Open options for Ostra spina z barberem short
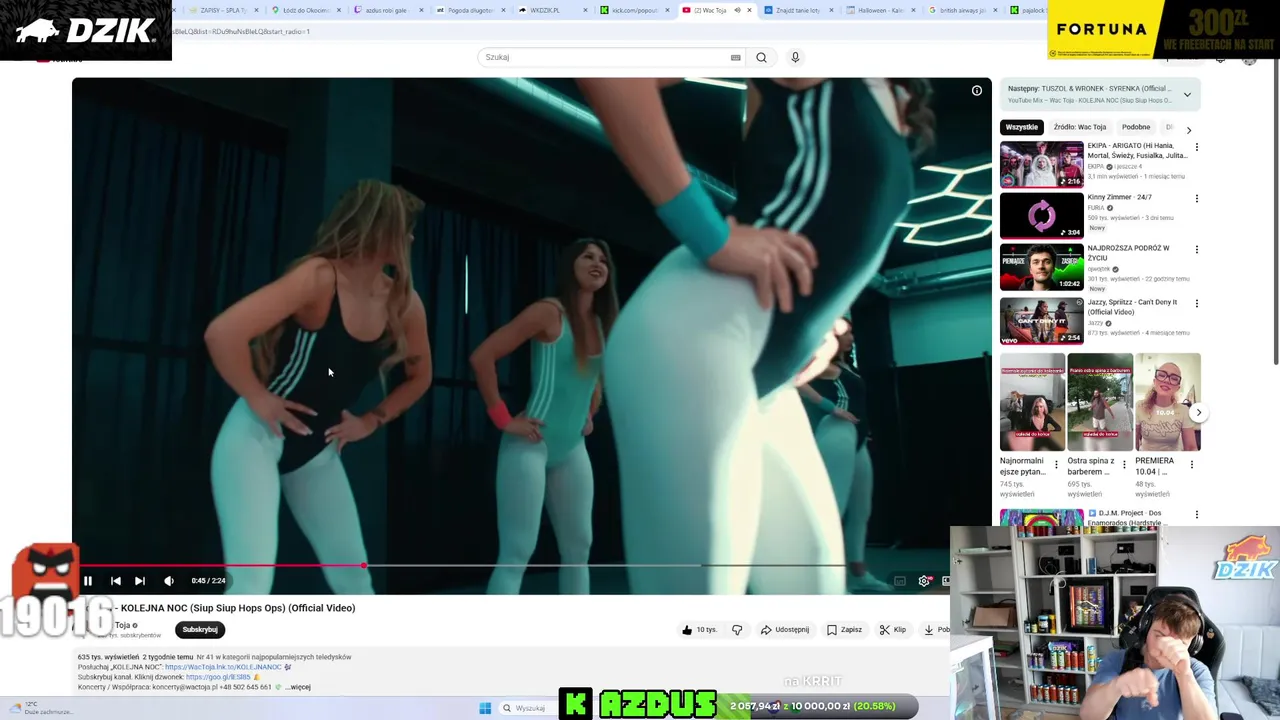Screen dimensions: 1280x720 pos(1124,465)
